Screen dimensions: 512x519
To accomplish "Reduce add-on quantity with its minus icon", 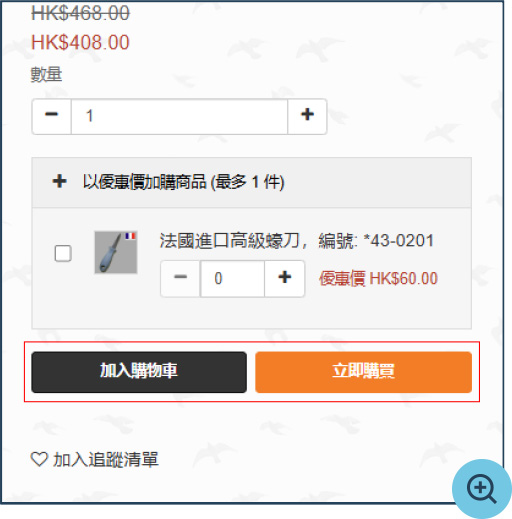I will 180,278.
